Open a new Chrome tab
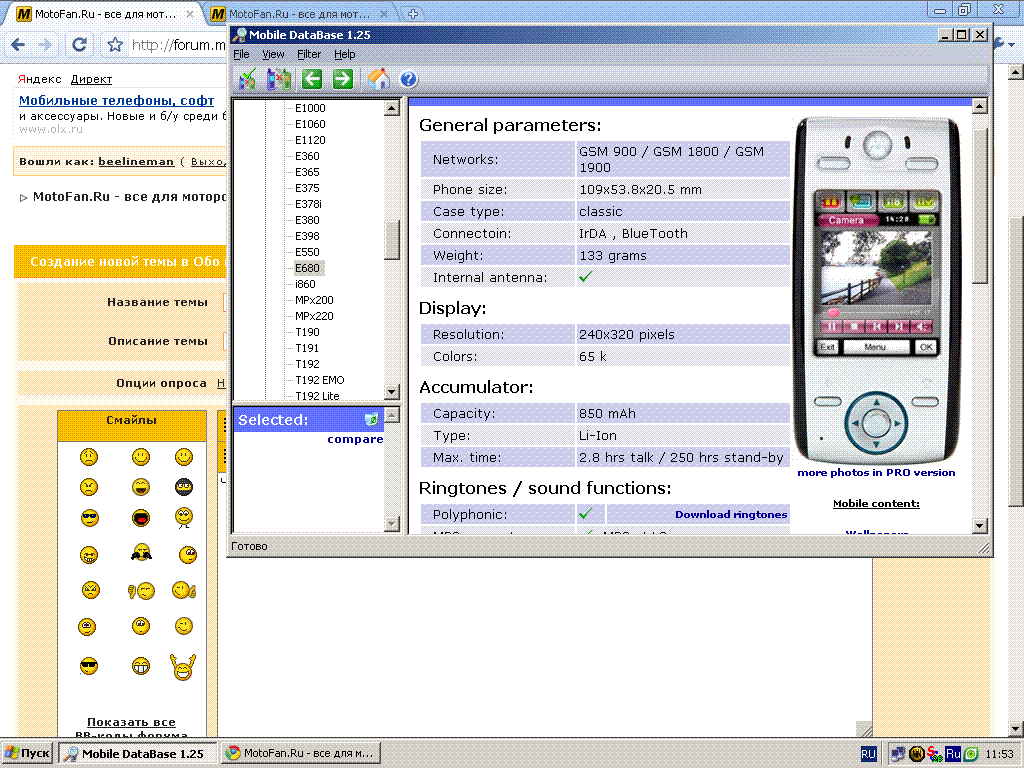 pyautogui.click(x=413, y=14)
